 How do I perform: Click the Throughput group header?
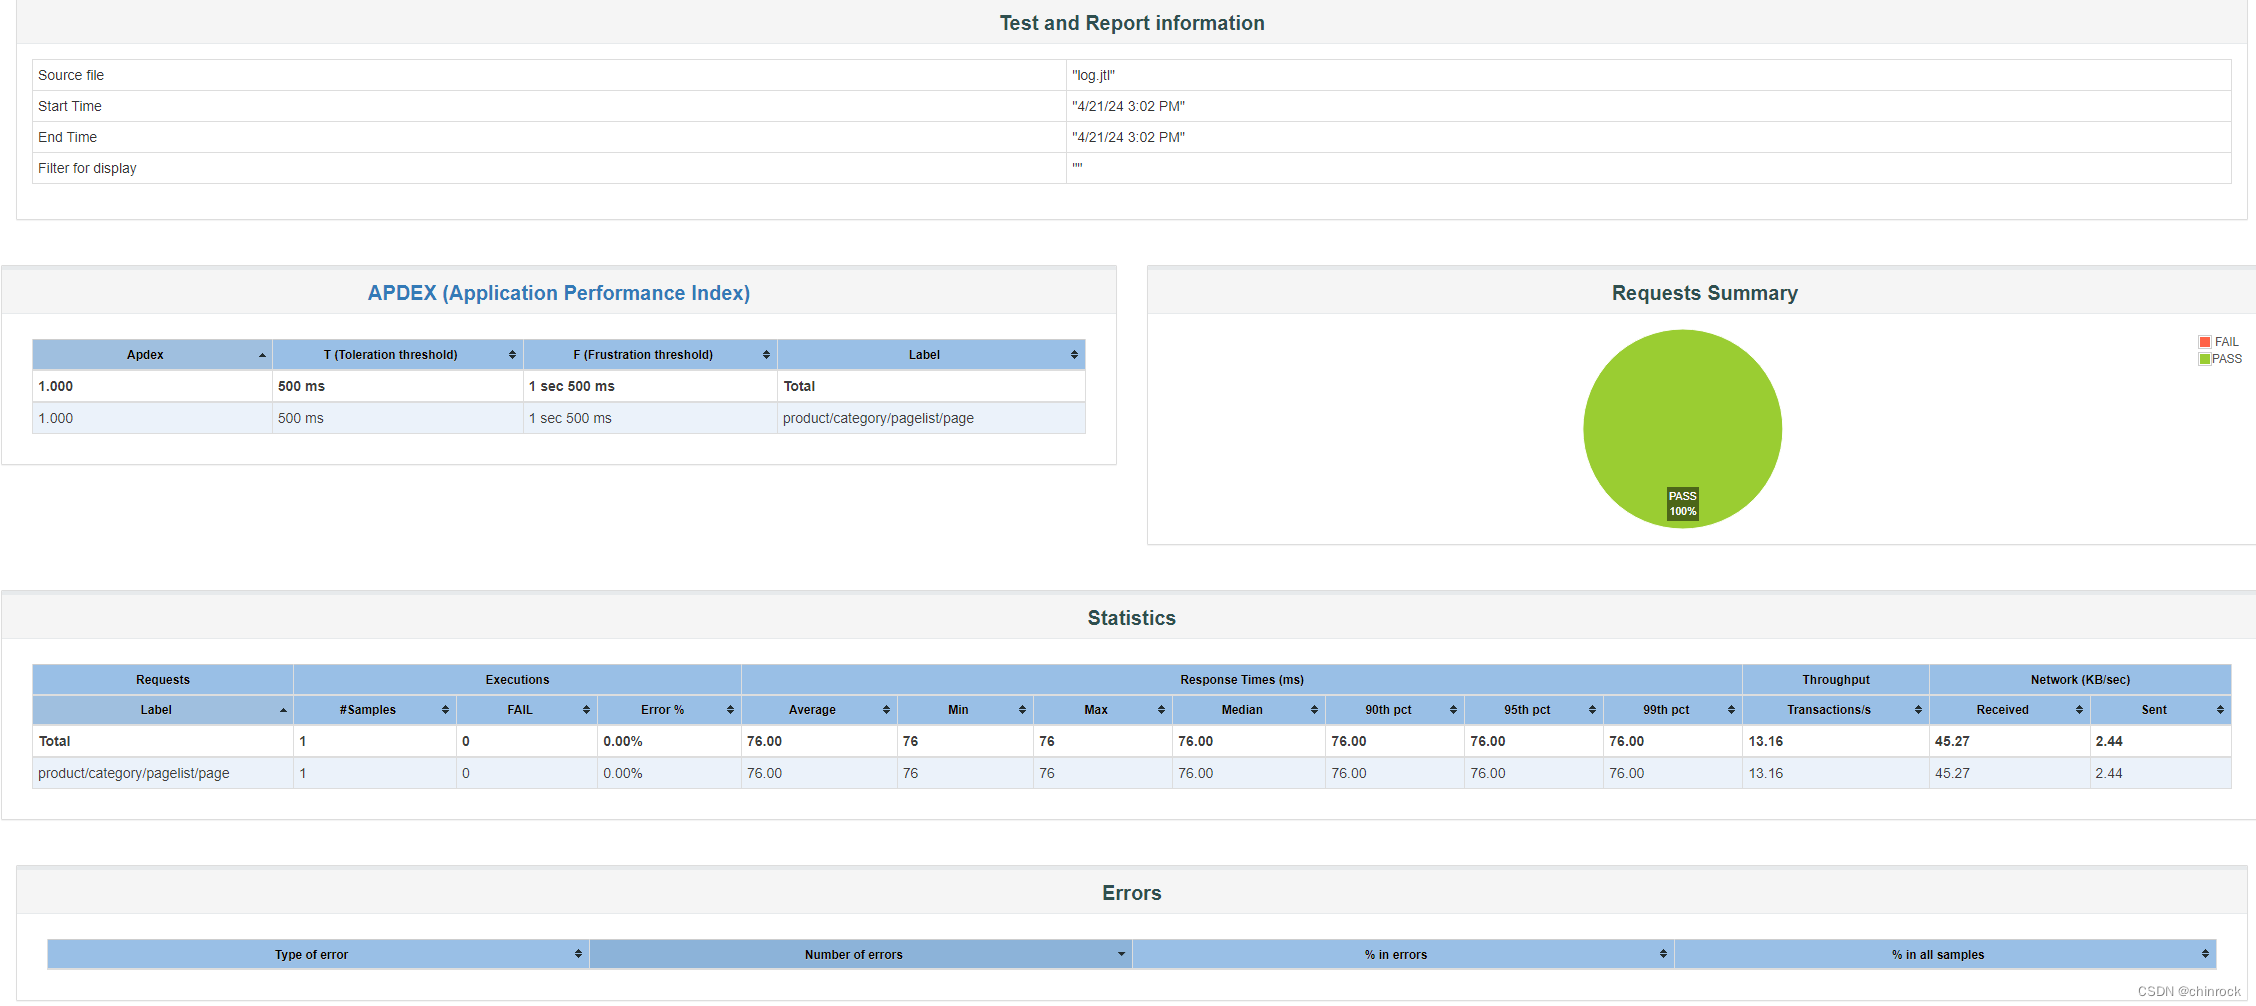point(1836,680)
